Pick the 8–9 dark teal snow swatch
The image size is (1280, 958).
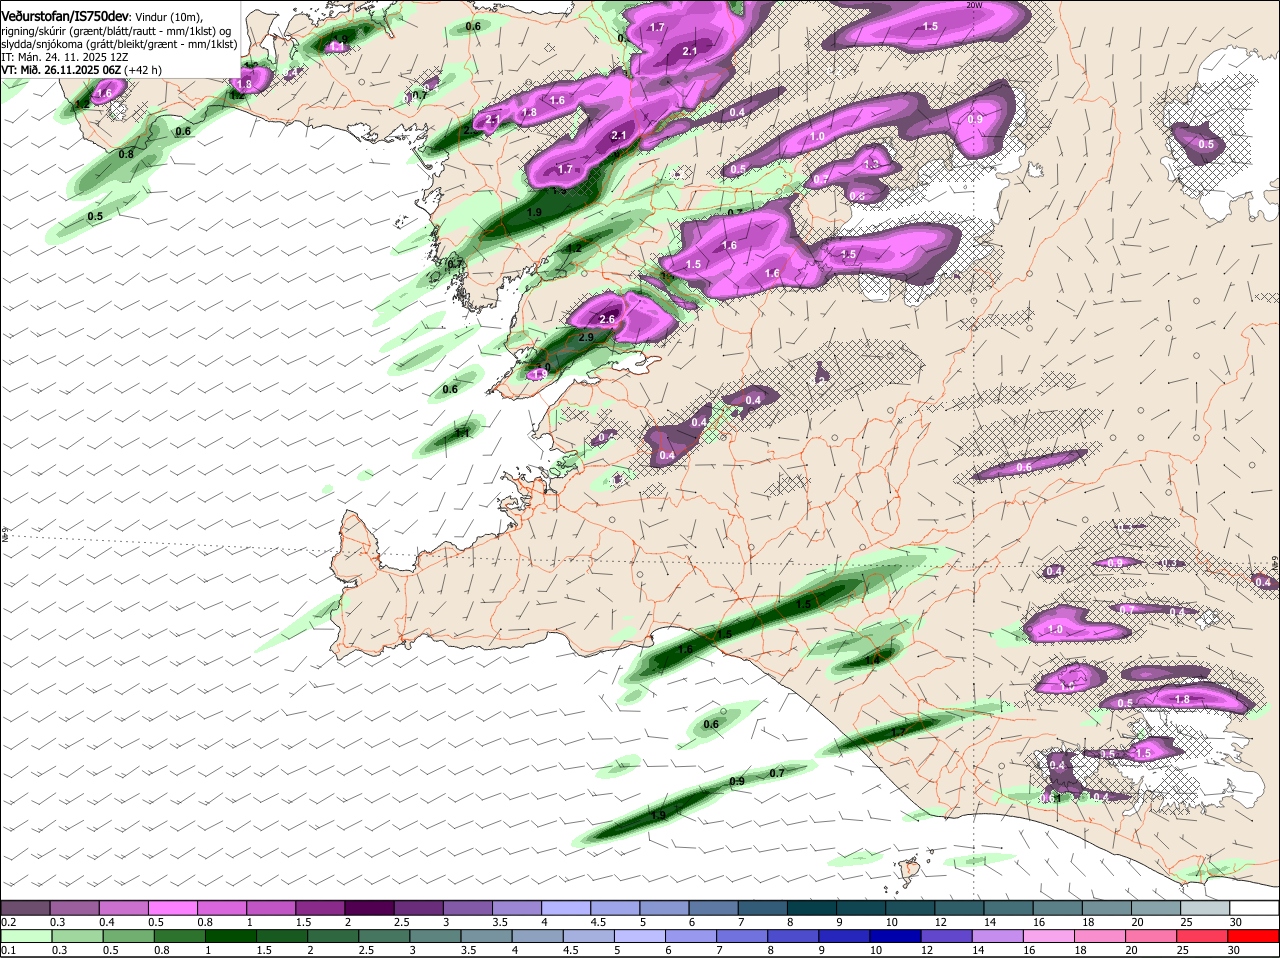(x=812, y=907)
